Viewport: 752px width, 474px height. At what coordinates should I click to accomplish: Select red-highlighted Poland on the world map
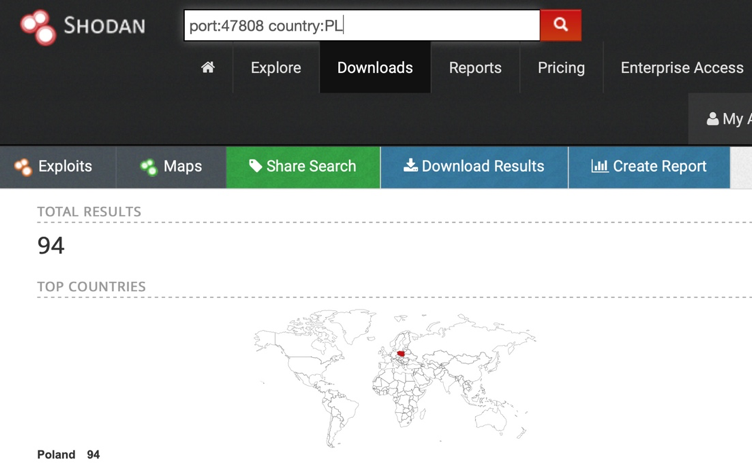[x=401, y=353]
